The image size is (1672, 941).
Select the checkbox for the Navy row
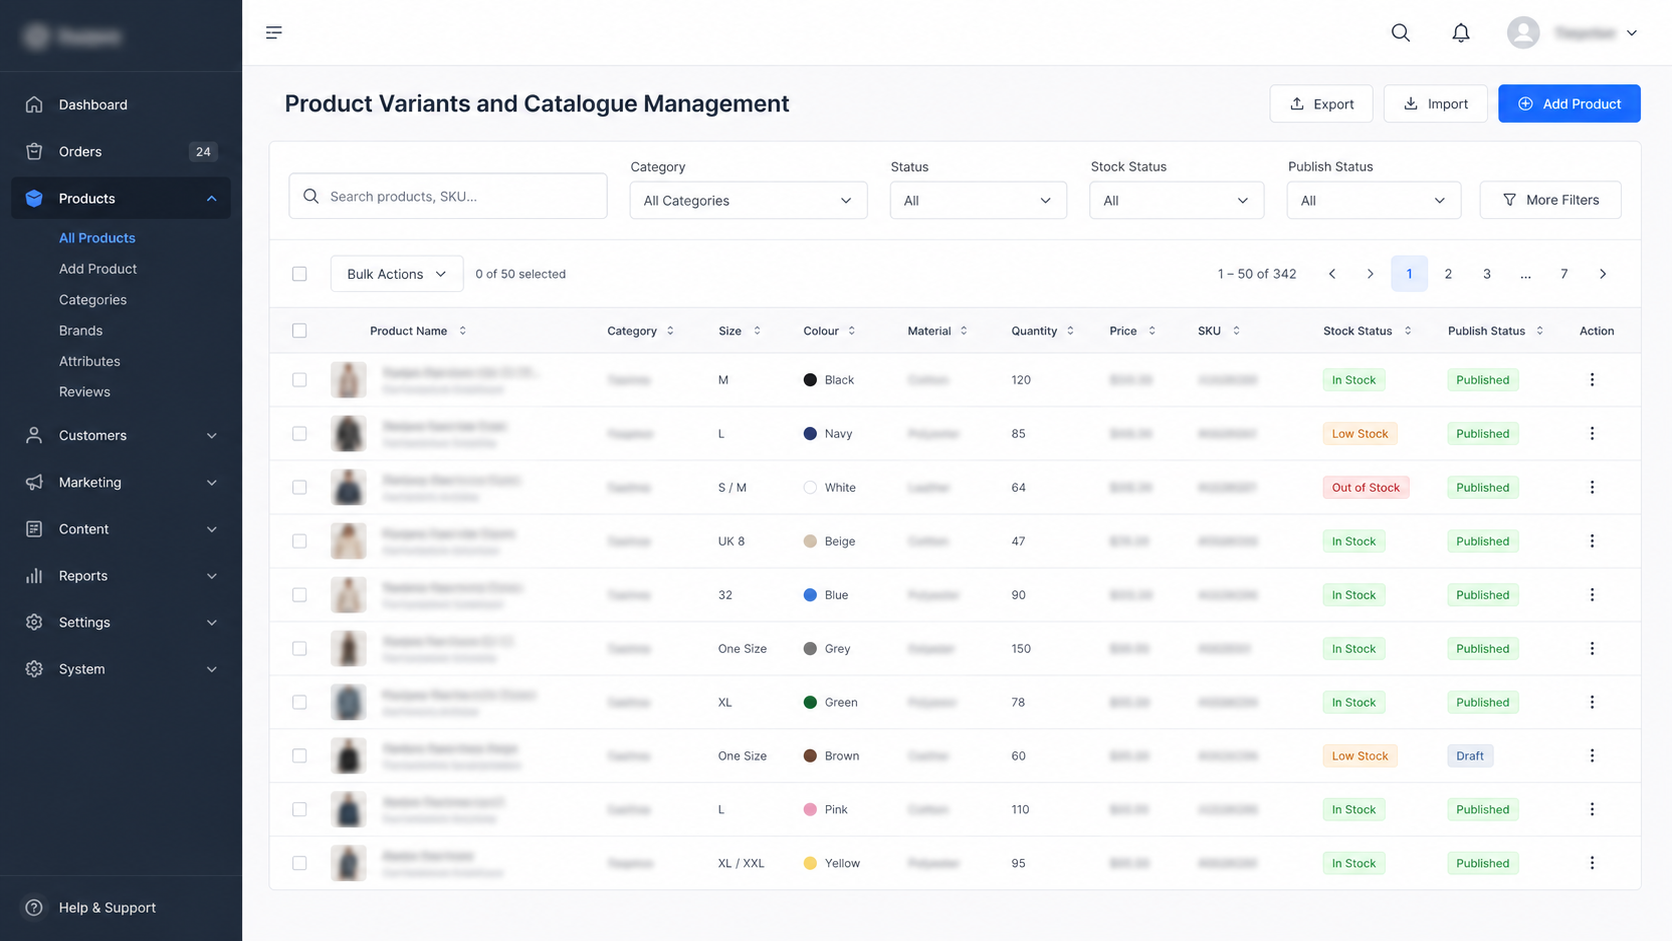(299, 434)
